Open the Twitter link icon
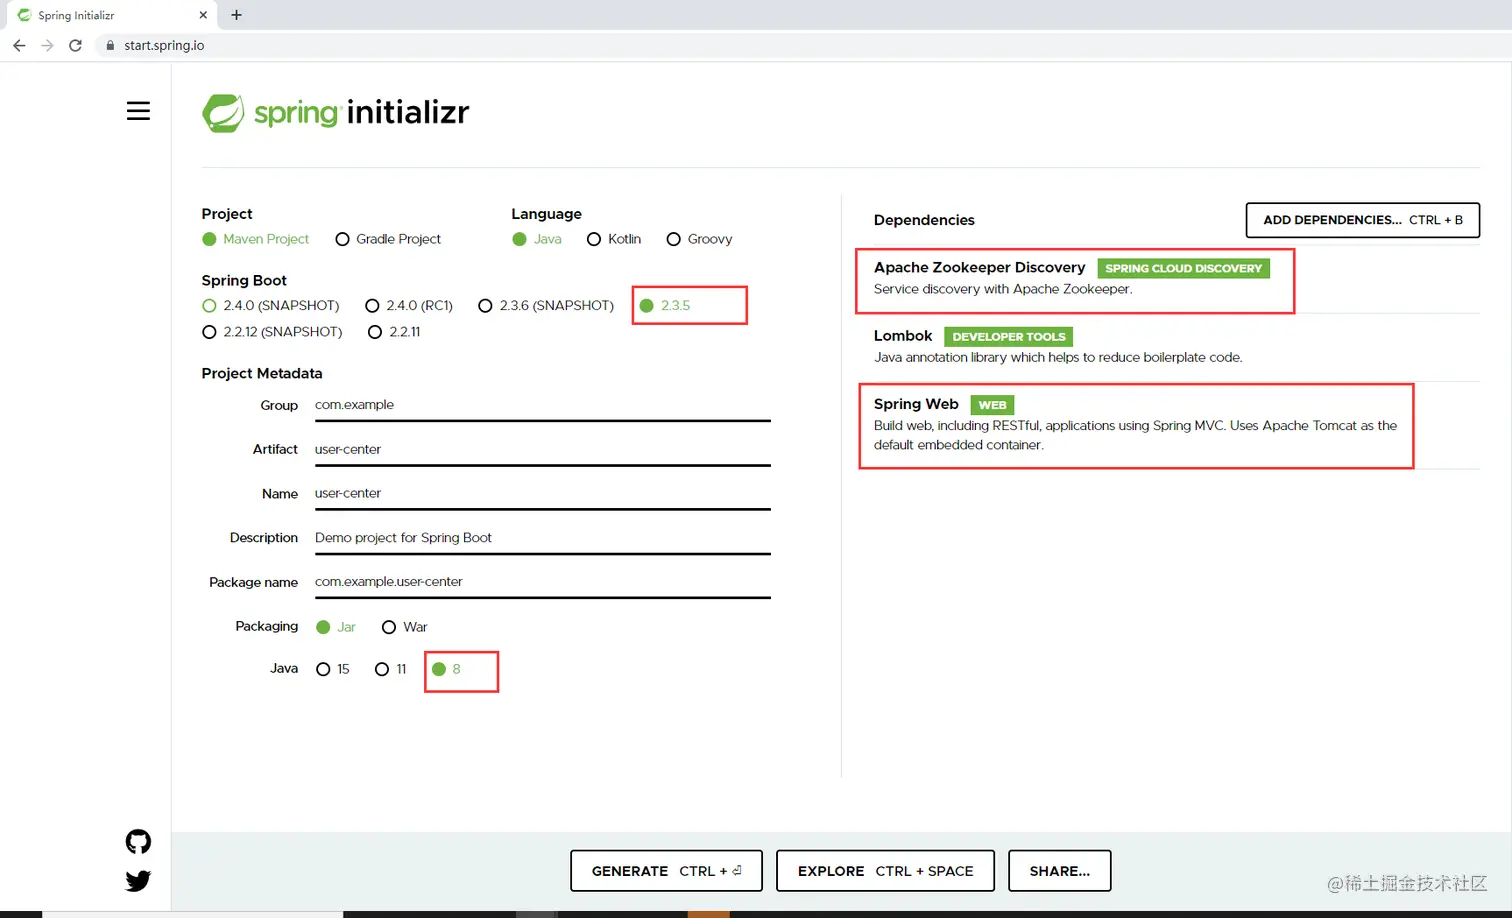Screen dimensions: 1512x918 tap(138, 880)
